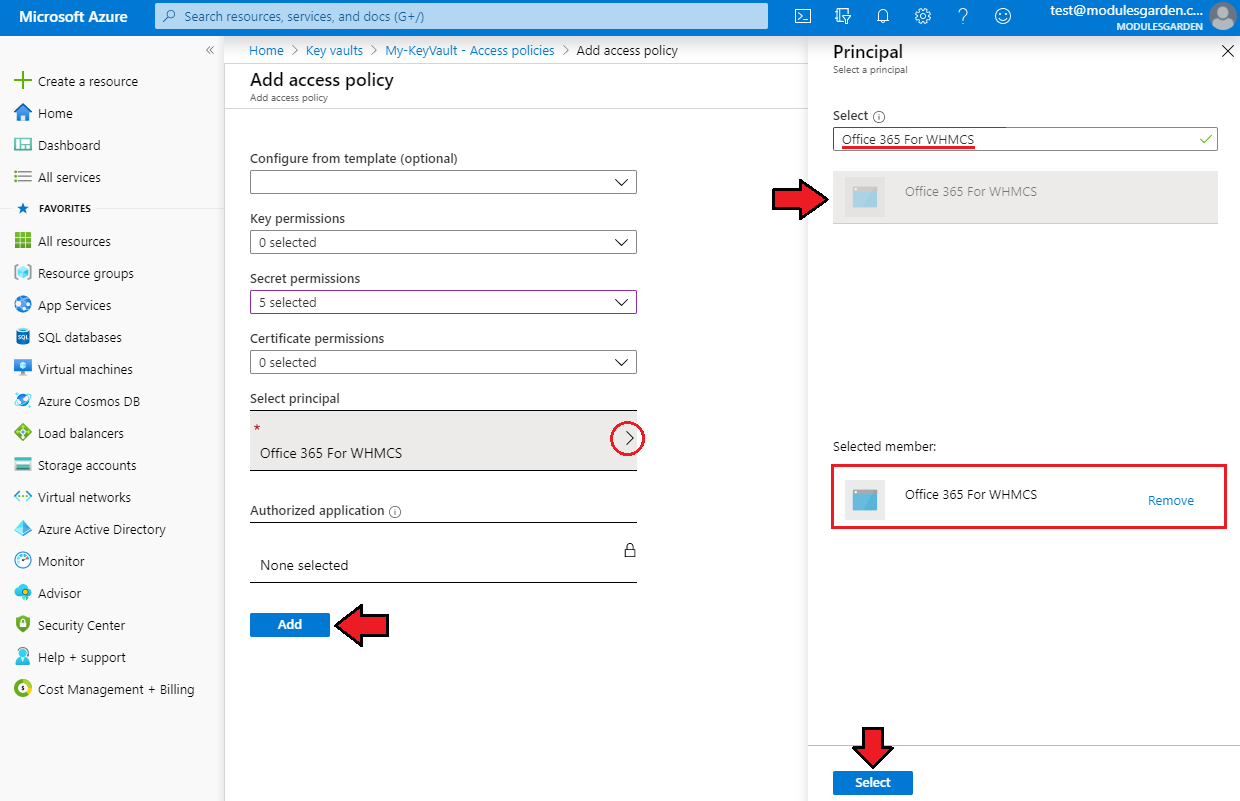Select Office 365 For WHMCS search result
1240x801 pixels.
[x=1025, y=197]
